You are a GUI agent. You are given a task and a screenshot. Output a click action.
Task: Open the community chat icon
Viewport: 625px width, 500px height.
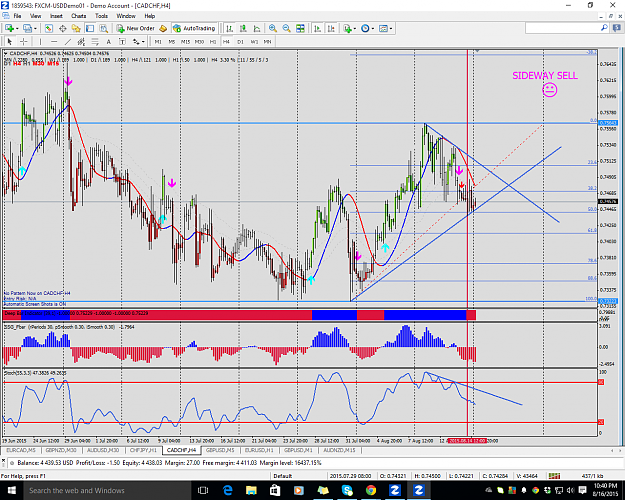click(x=617, y=28)
